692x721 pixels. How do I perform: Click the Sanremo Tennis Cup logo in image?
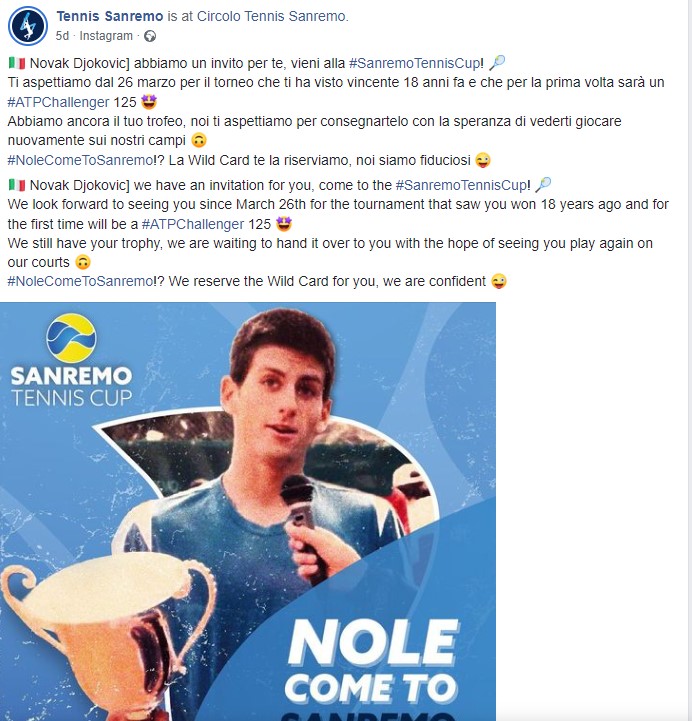point(71,360)
